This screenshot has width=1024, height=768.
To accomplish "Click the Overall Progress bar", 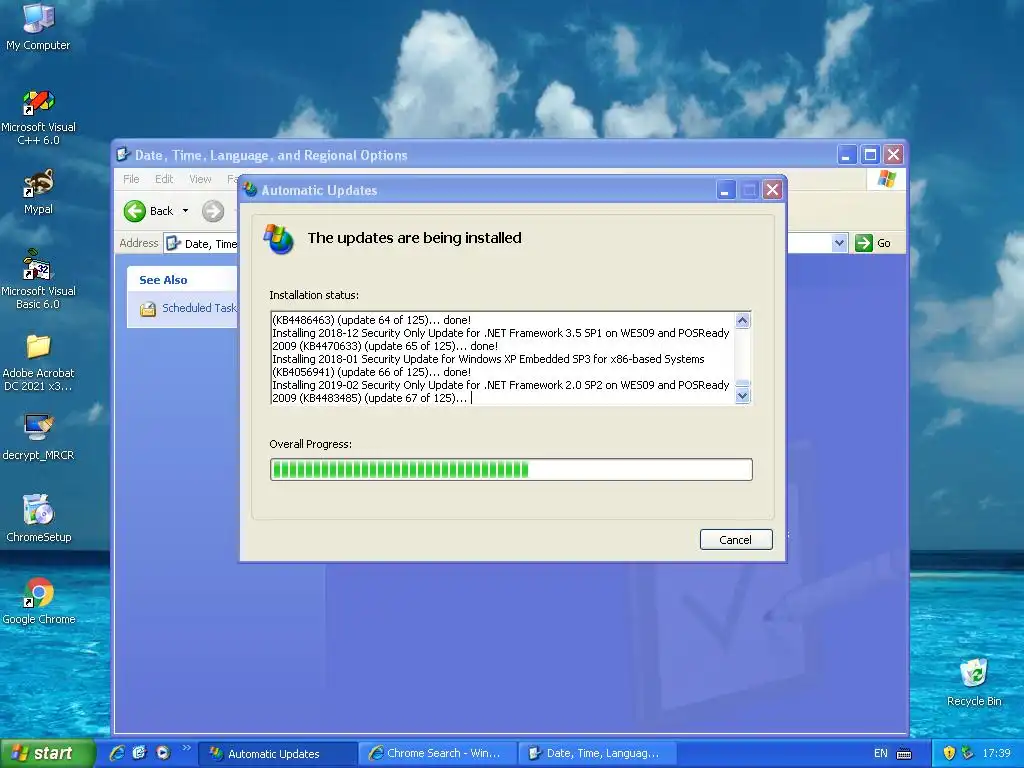I will pos(511,470).
